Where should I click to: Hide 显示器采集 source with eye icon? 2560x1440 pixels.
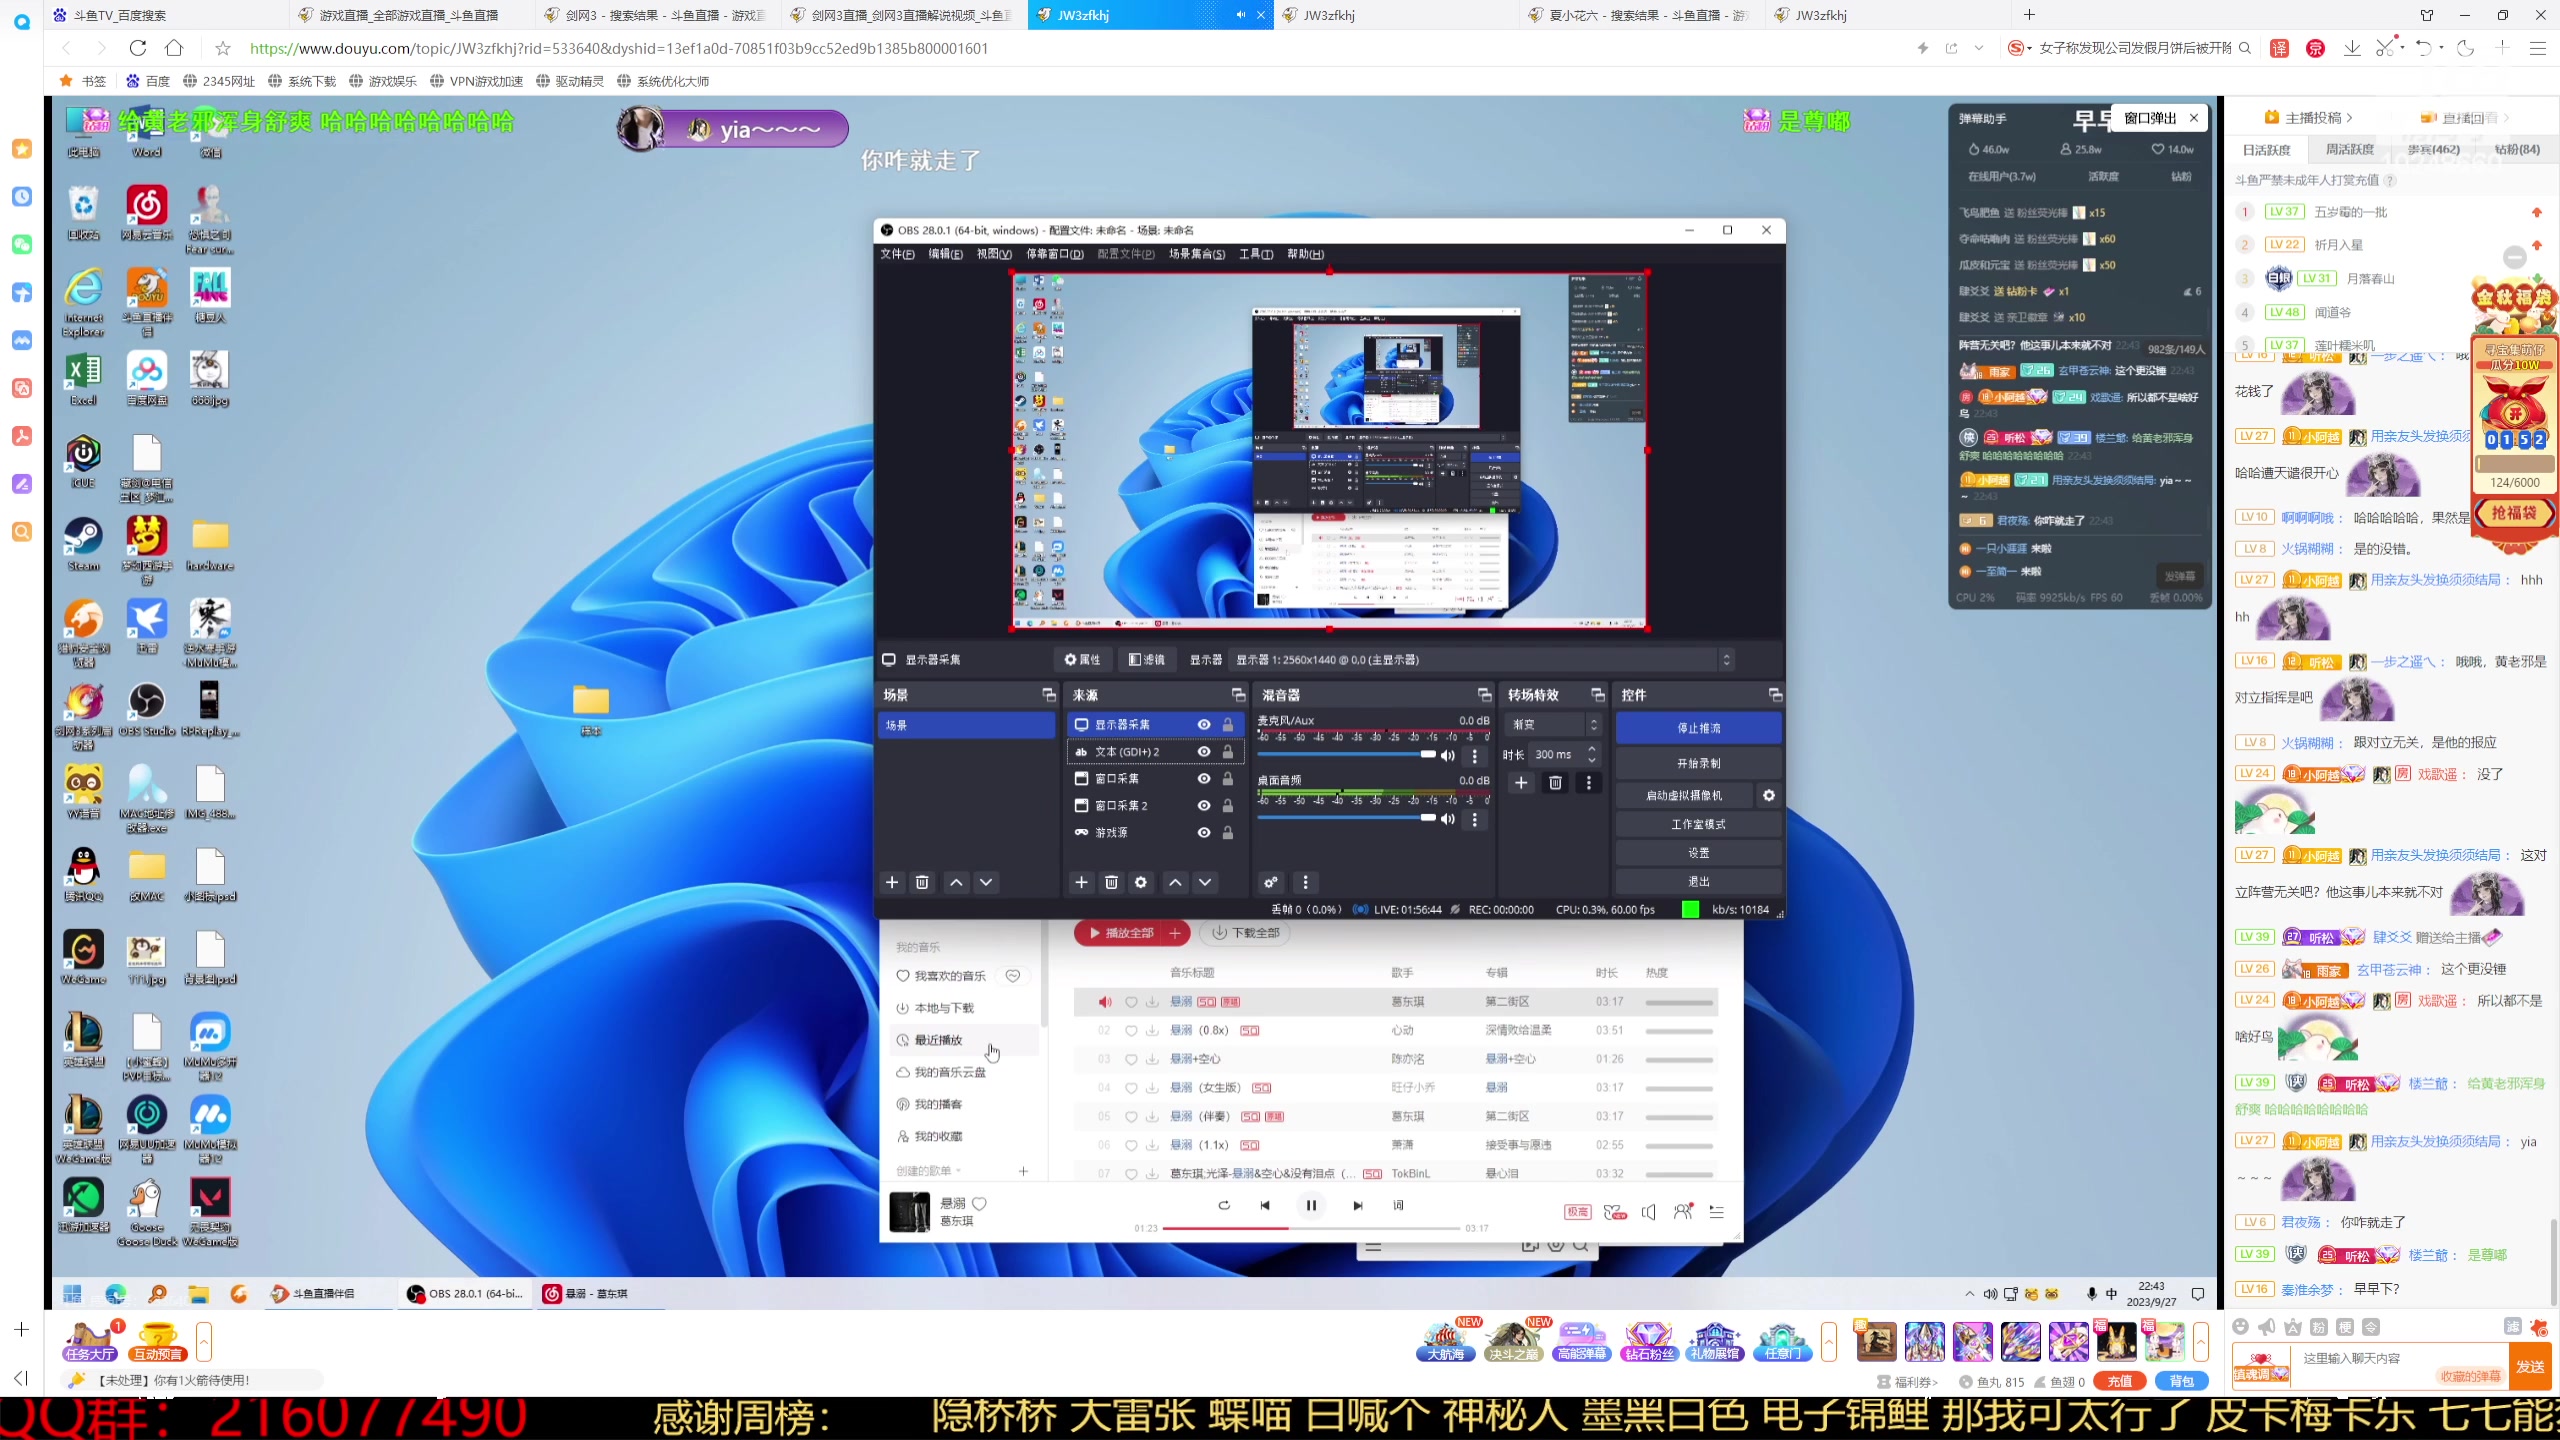[x=1204, y=725]
